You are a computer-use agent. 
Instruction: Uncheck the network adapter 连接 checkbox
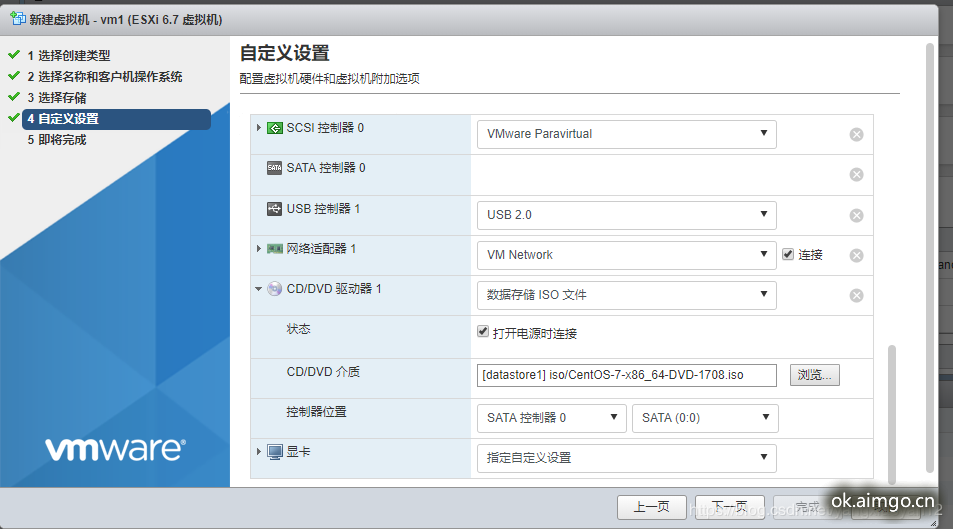tap(788, 254)
